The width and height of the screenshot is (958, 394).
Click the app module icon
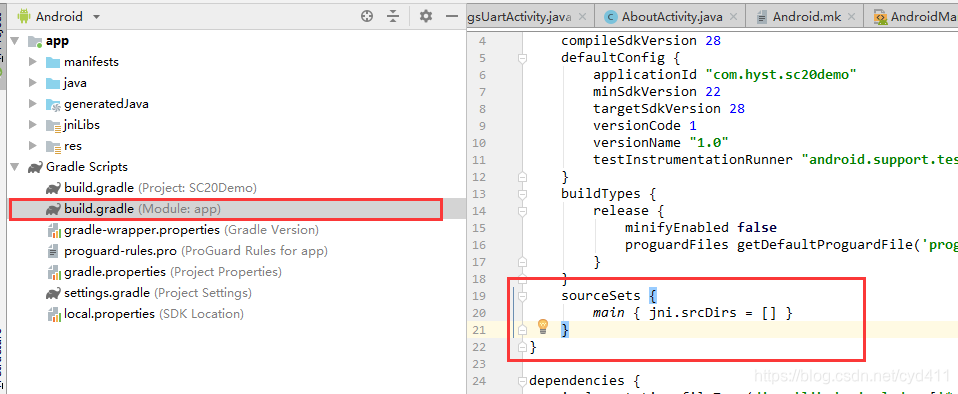[35, 41]
